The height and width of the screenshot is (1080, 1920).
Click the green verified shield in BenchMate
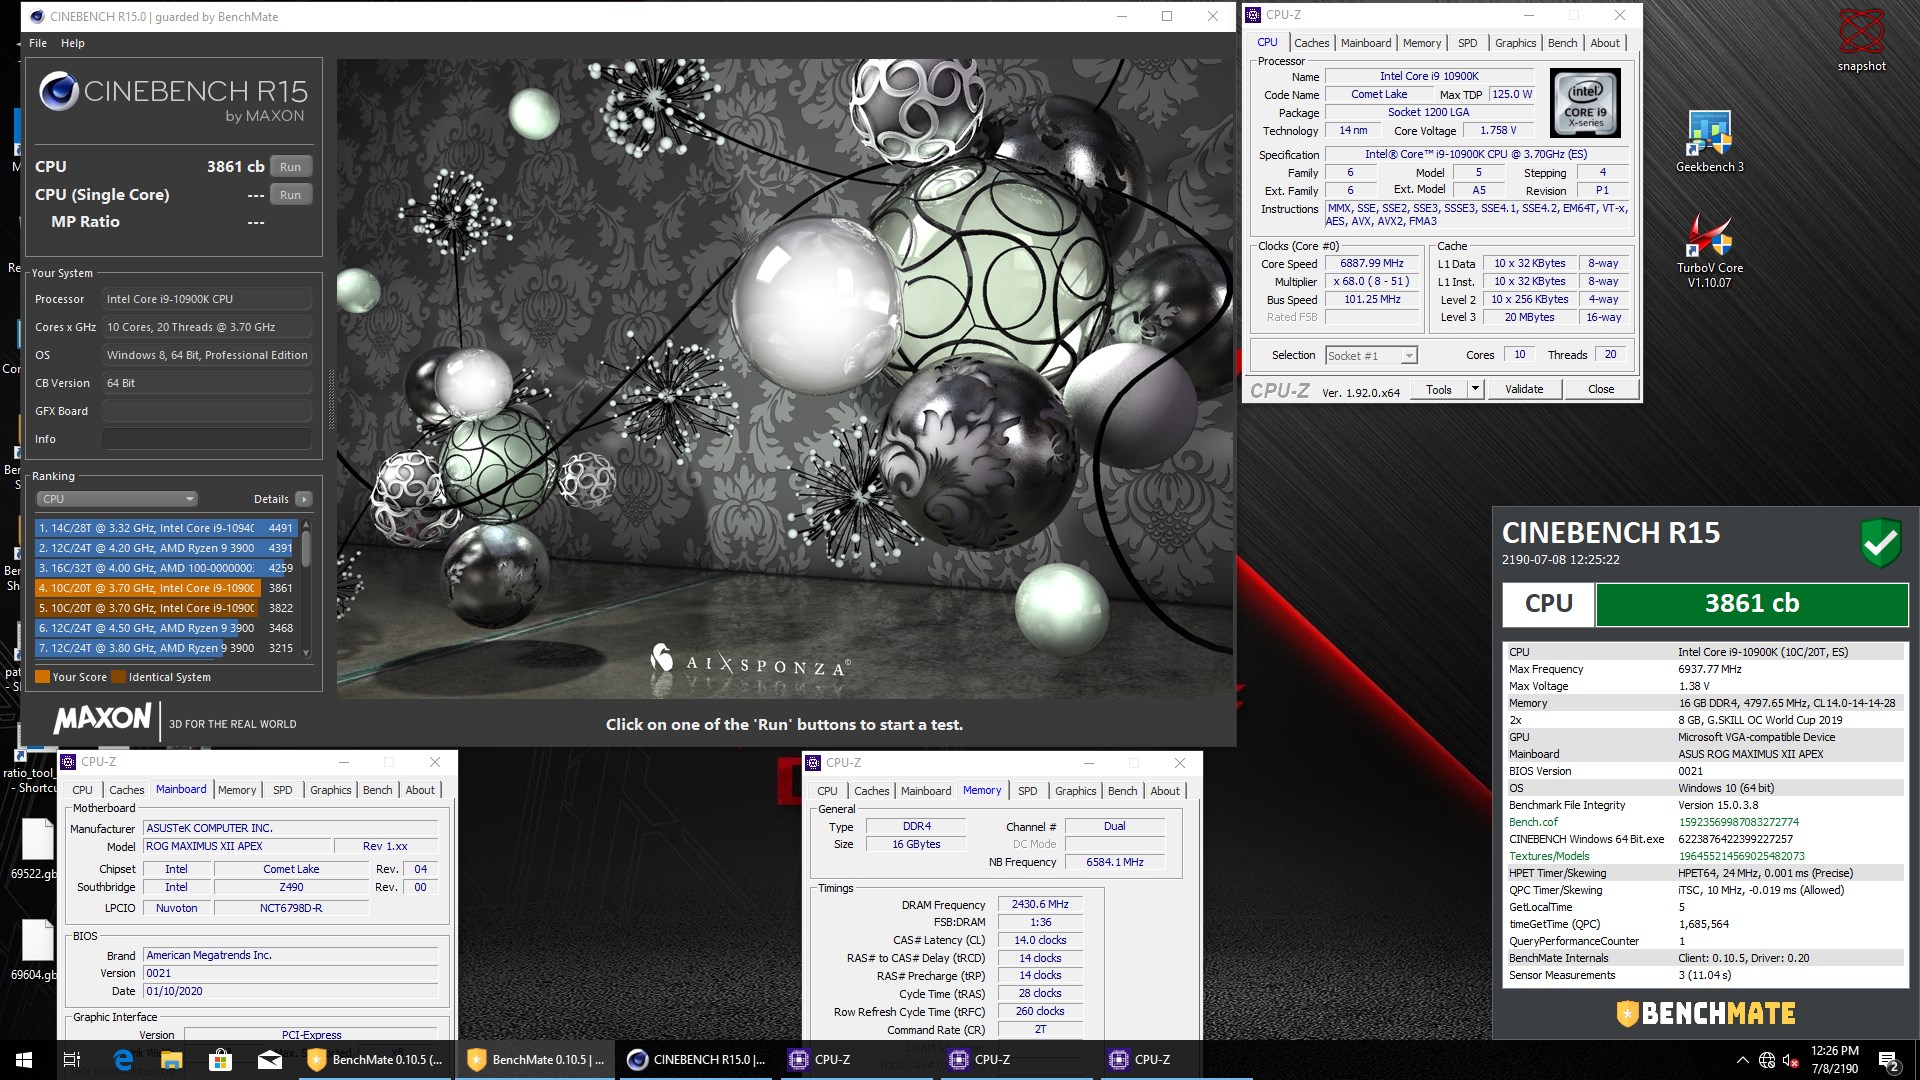(x=1880, y=543)
